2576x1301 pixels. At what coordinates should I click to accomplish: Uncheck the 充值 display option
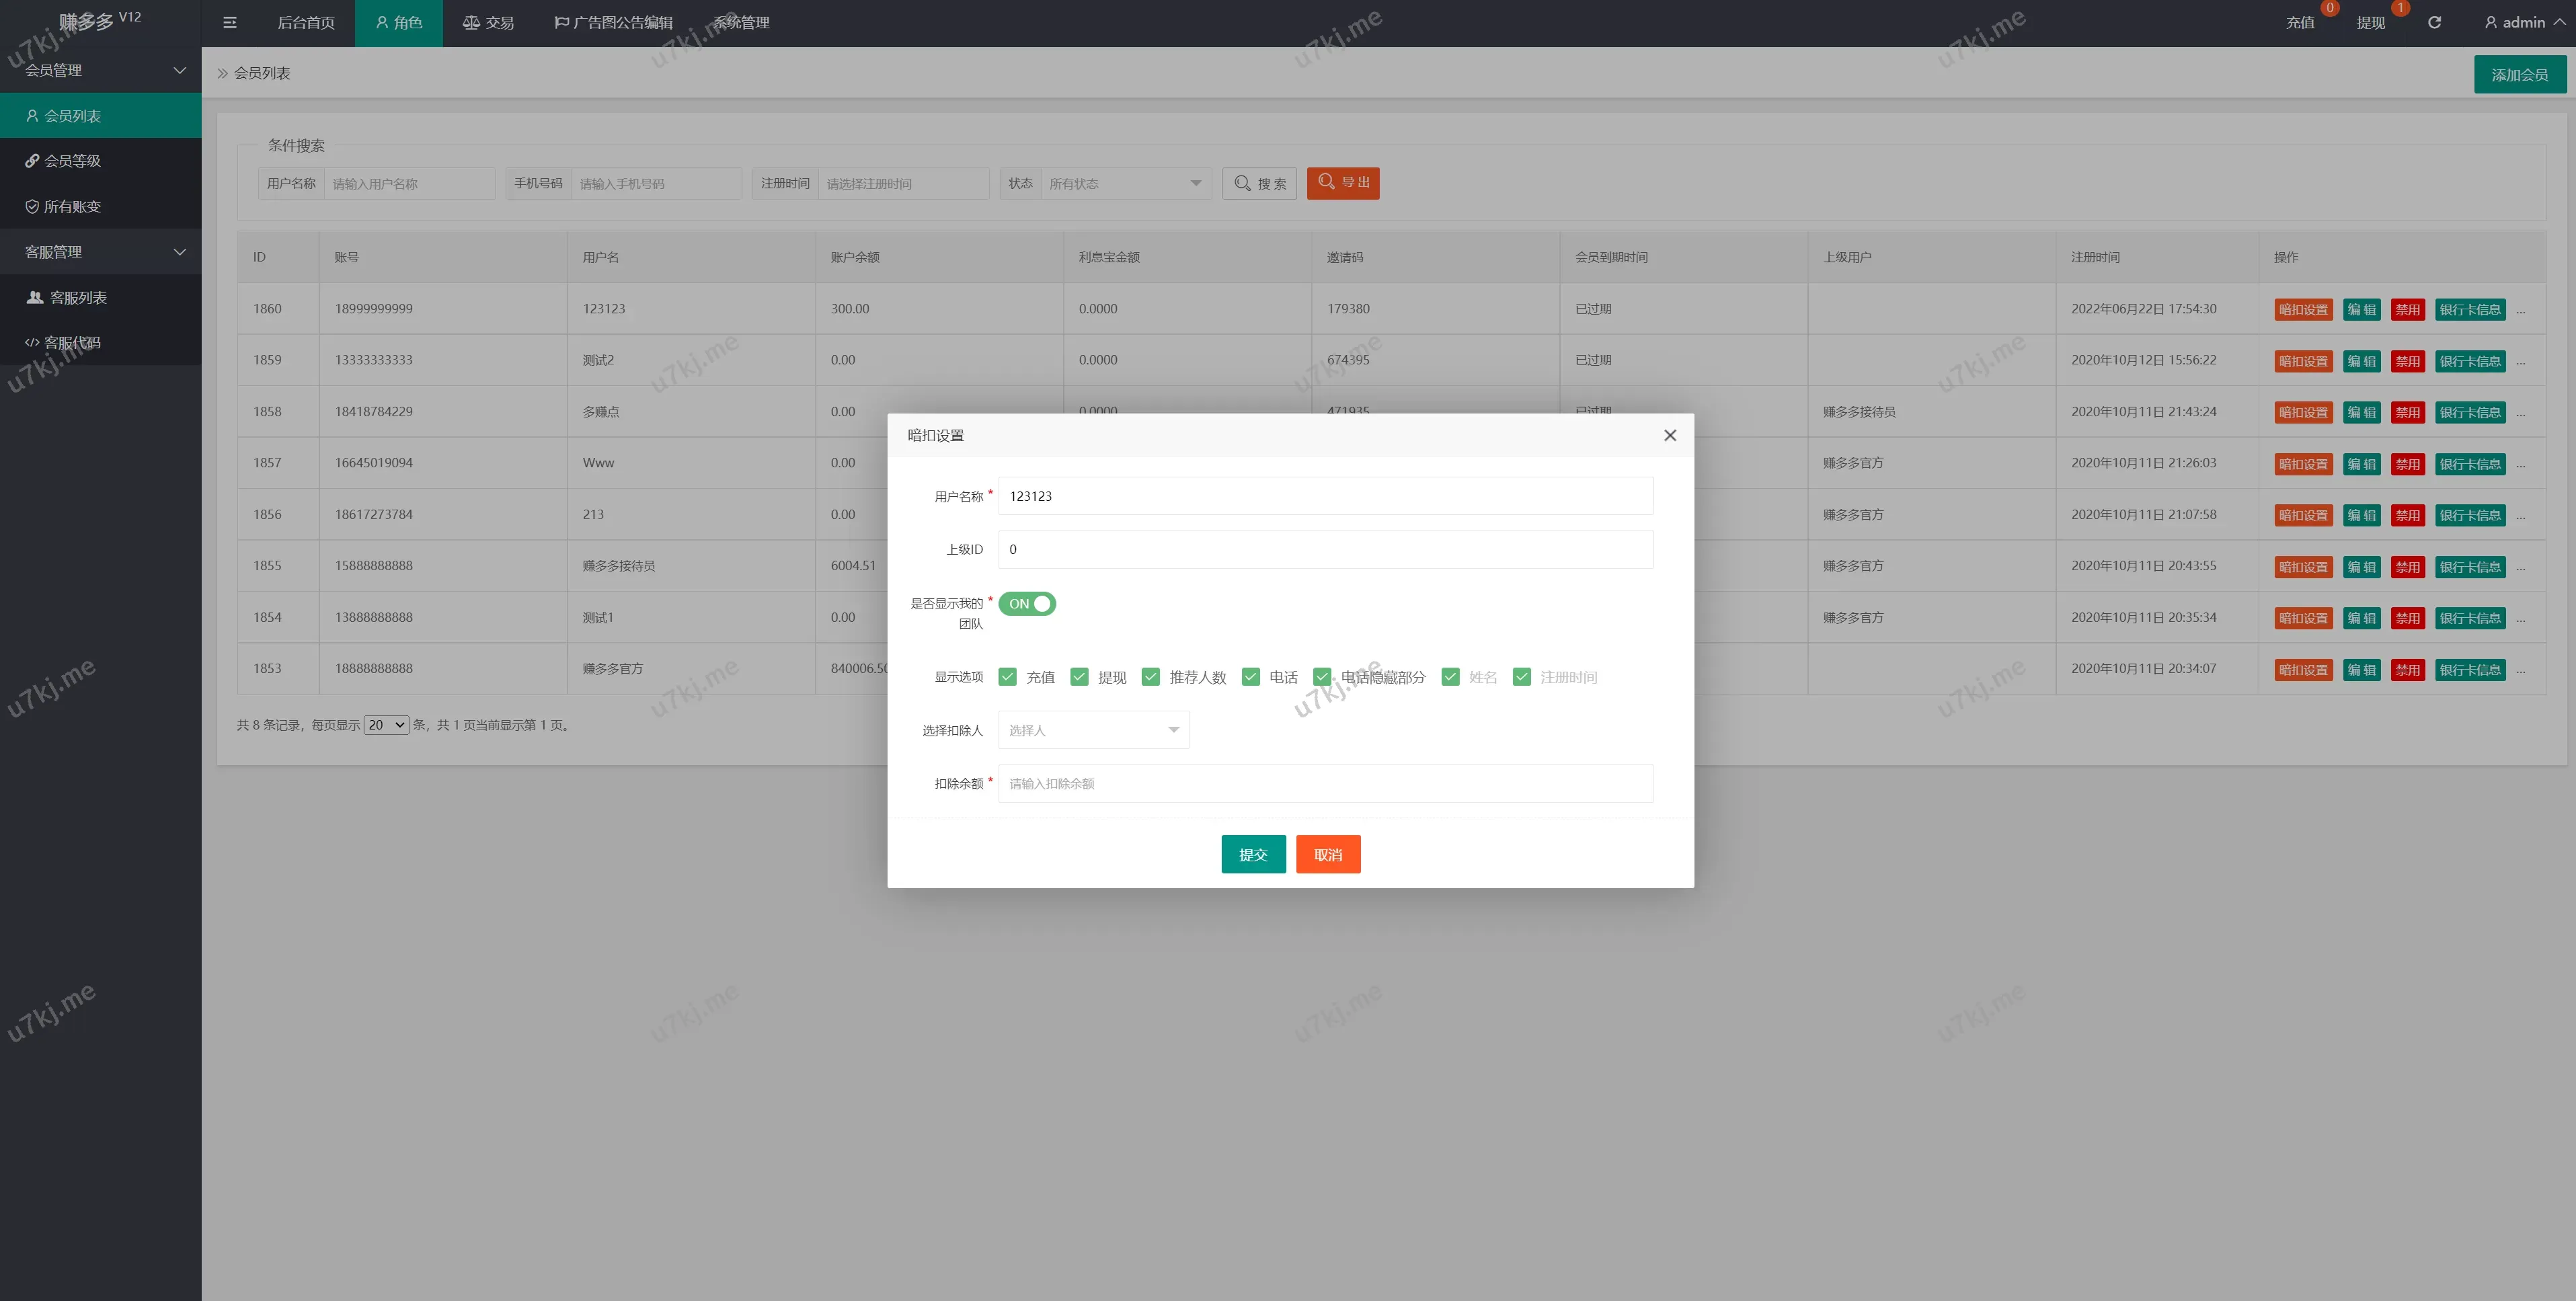[1007, 677]
